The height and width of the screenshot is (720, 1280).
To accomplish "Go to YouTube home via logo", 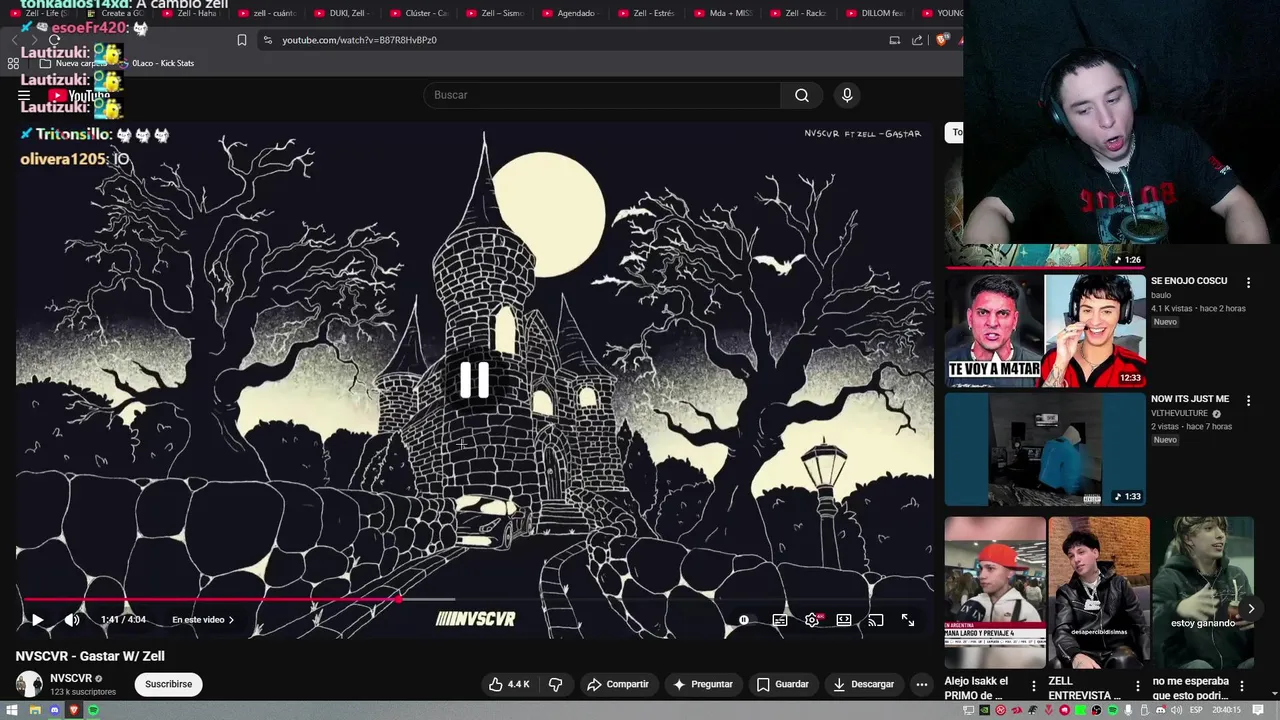I will point(79,96).
